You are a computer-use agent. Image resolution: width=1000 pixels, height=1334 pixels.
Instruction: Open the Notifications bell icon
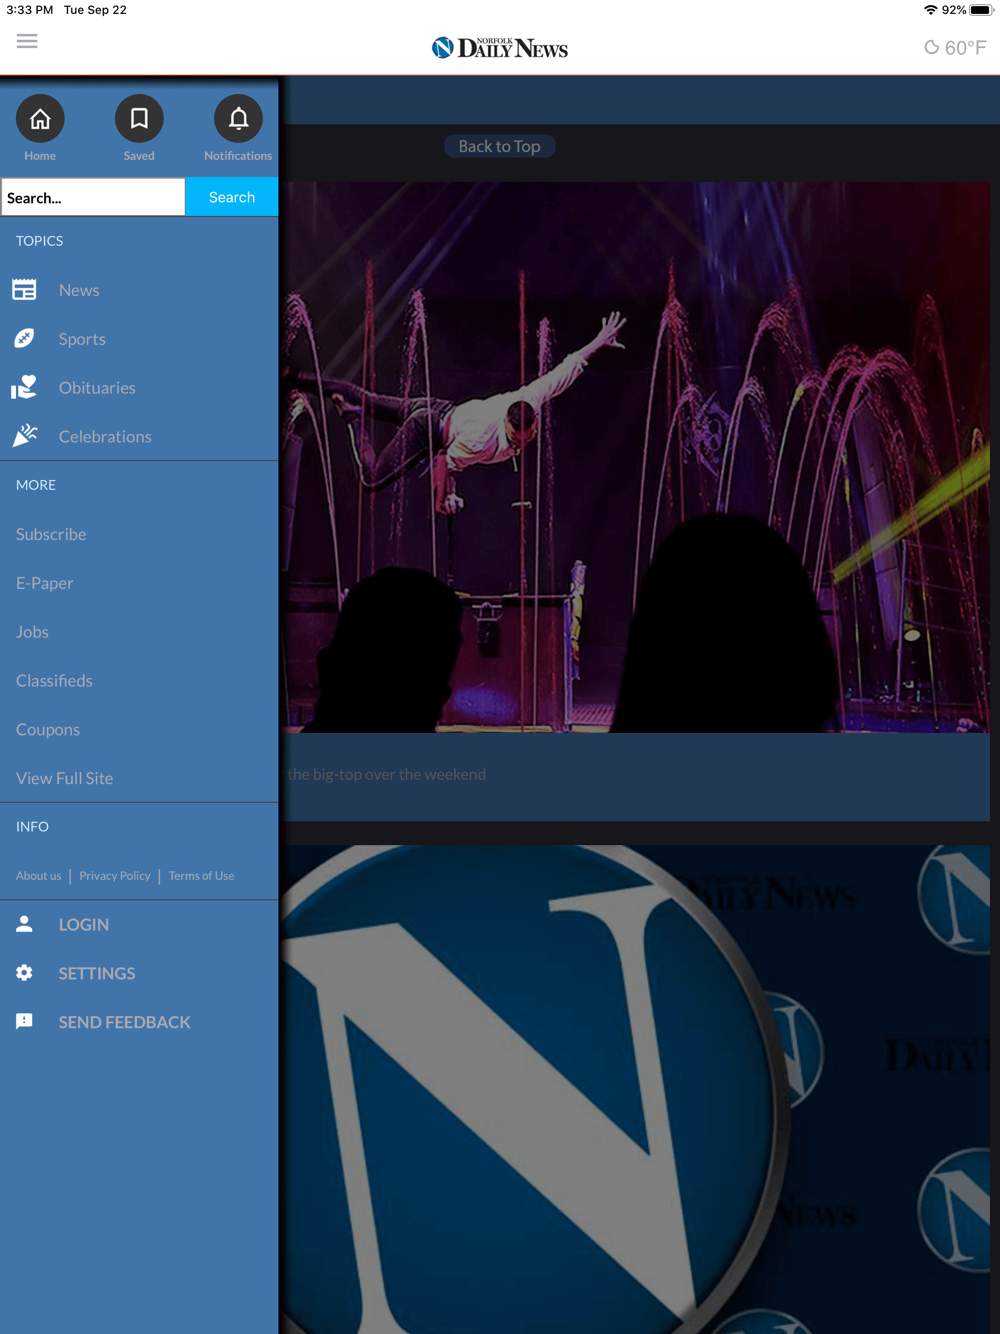click(x=238, y=119)
